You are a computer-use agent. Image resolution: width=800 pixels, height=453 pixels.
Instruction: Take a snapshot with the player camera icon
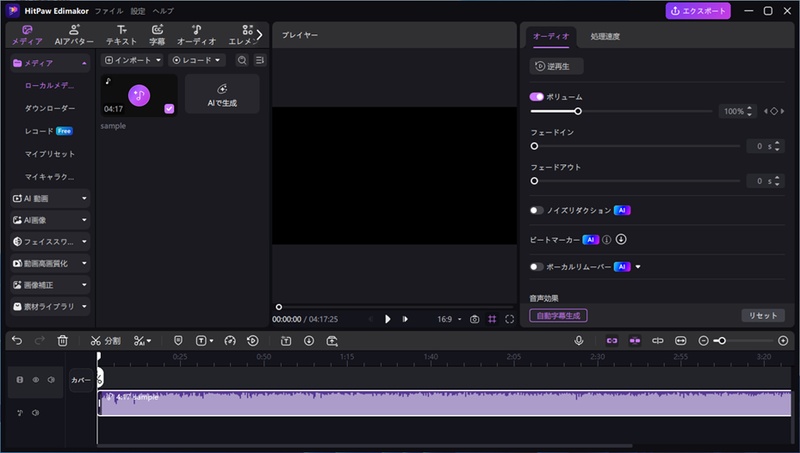click(x=474, y=319)
